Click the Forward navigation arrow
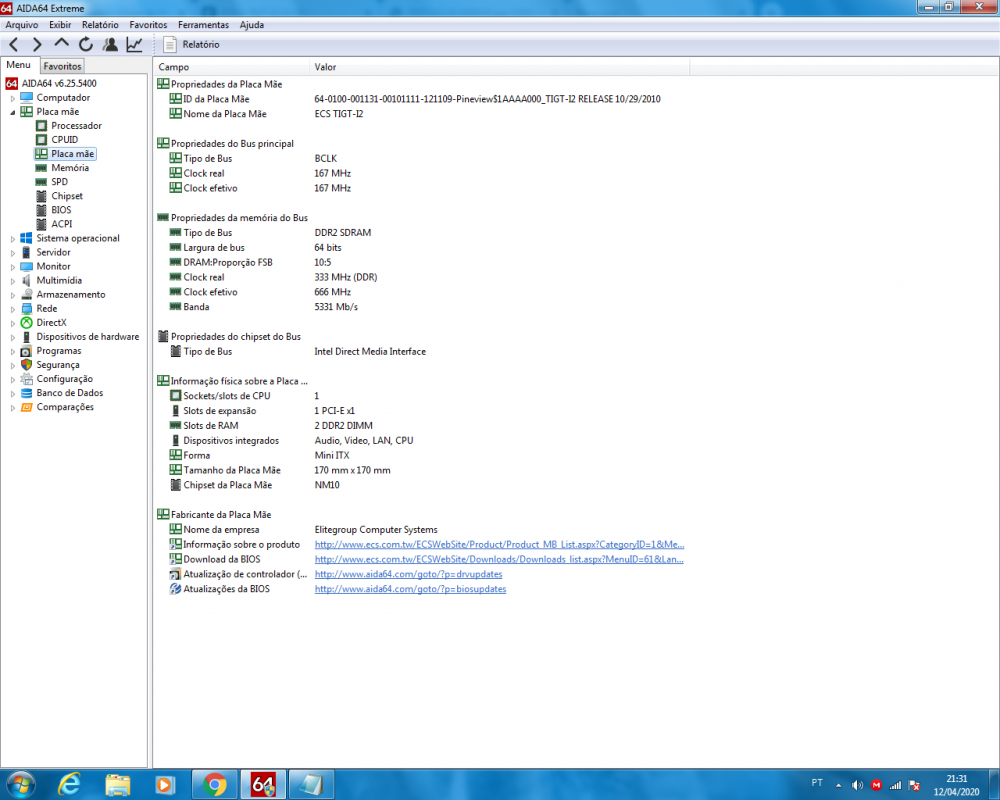 click(37, 44)
